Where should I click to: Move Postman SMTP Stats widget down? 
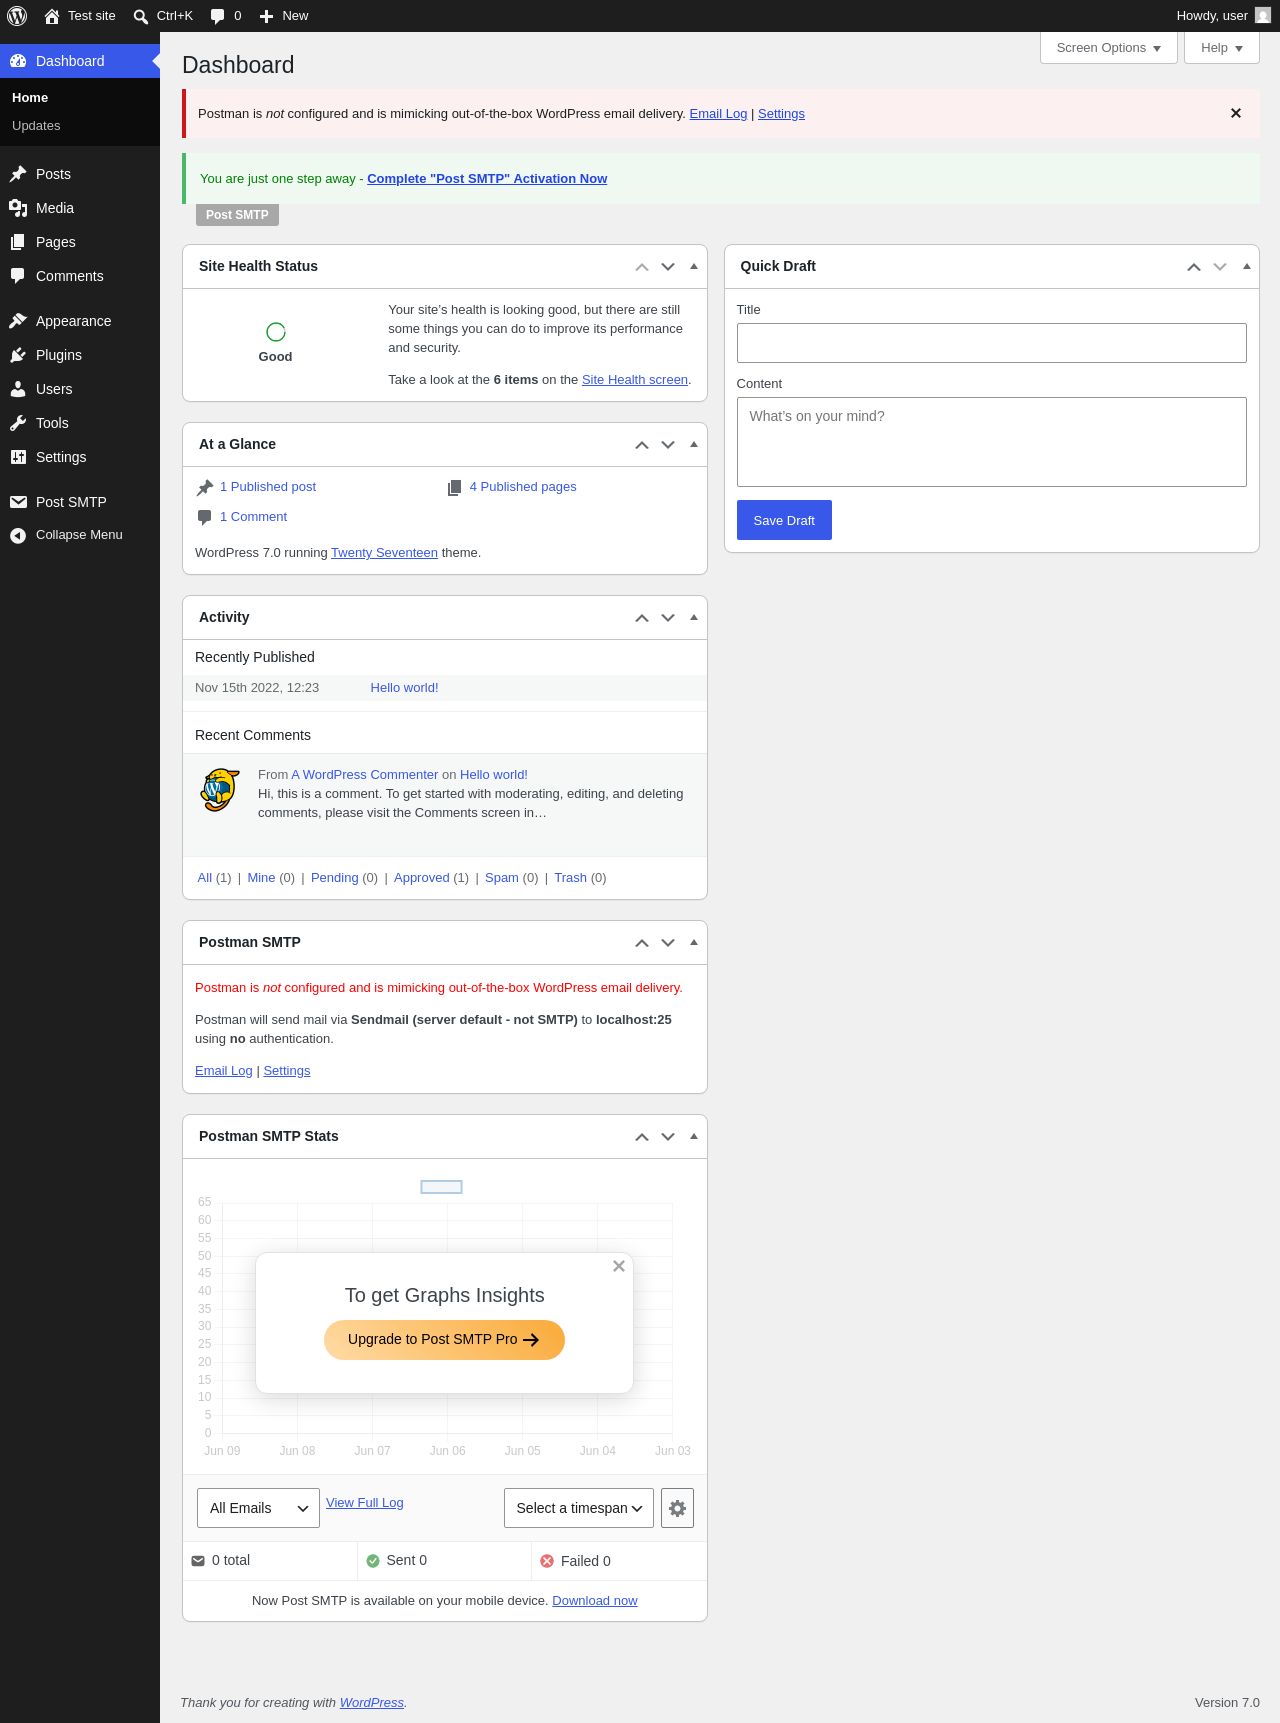(x=668, y=1137)
